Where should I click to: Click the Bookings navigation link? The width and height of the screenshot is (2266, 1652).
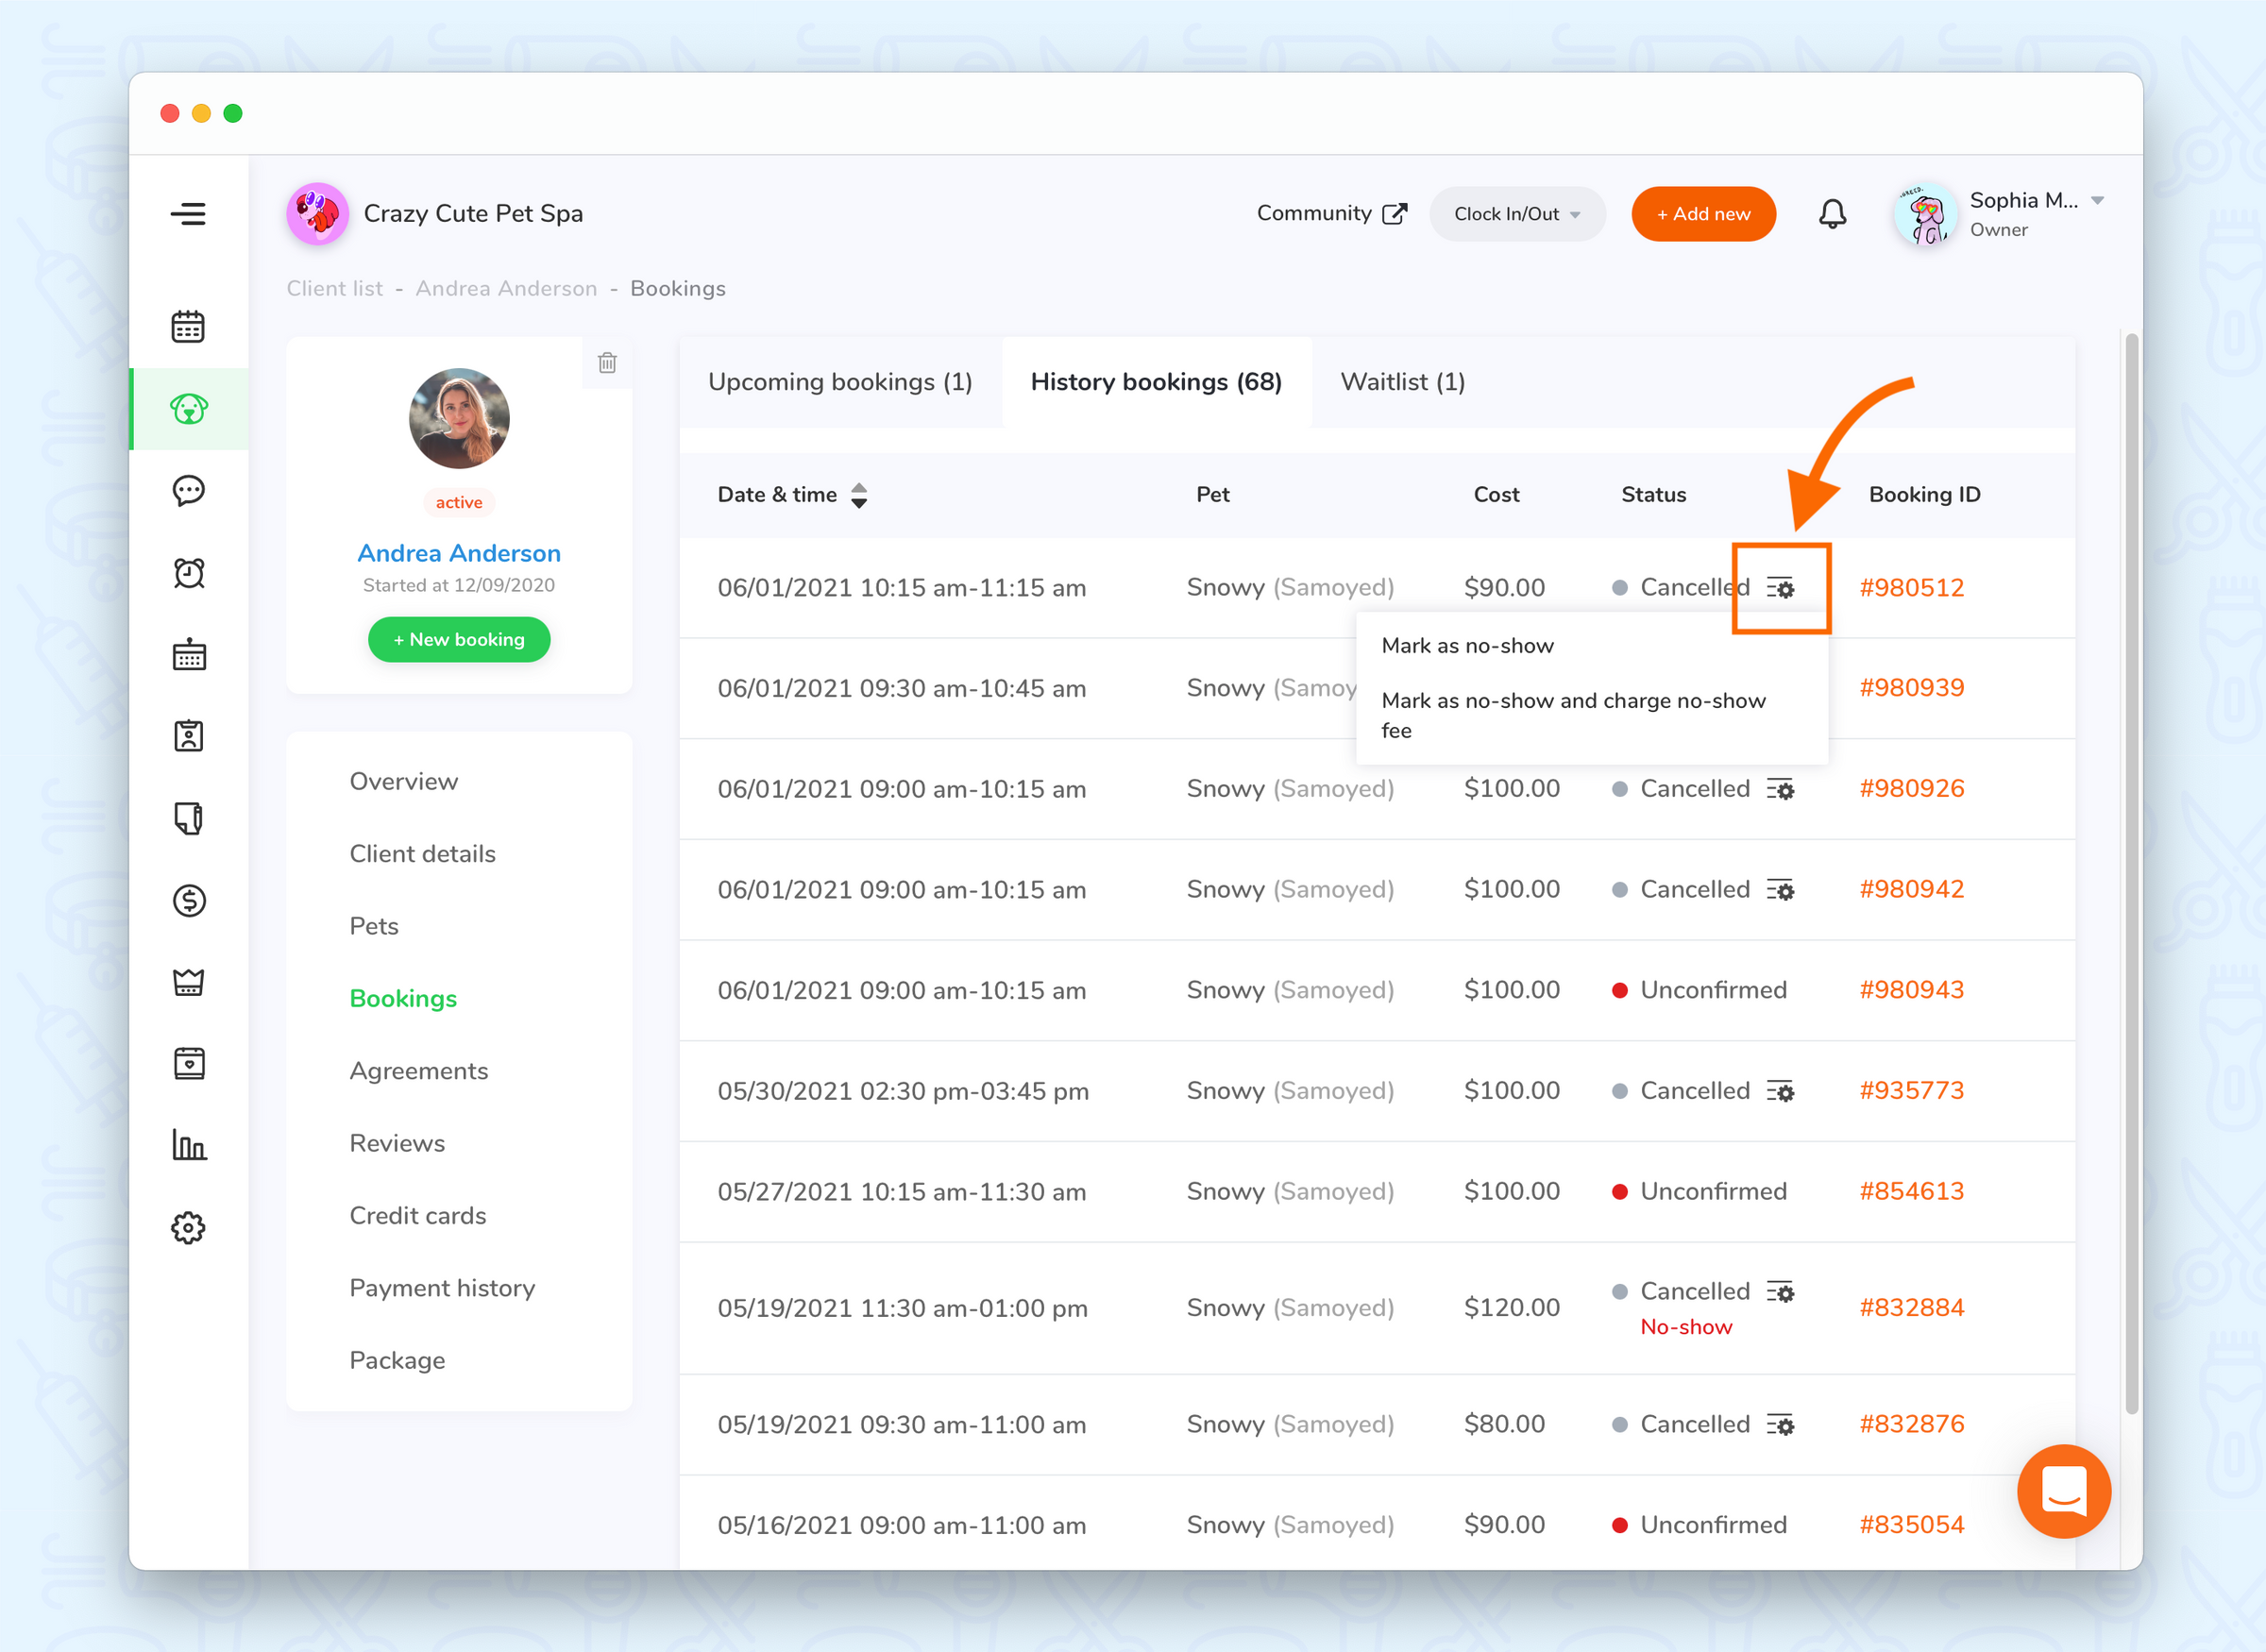tap(401, 998)
